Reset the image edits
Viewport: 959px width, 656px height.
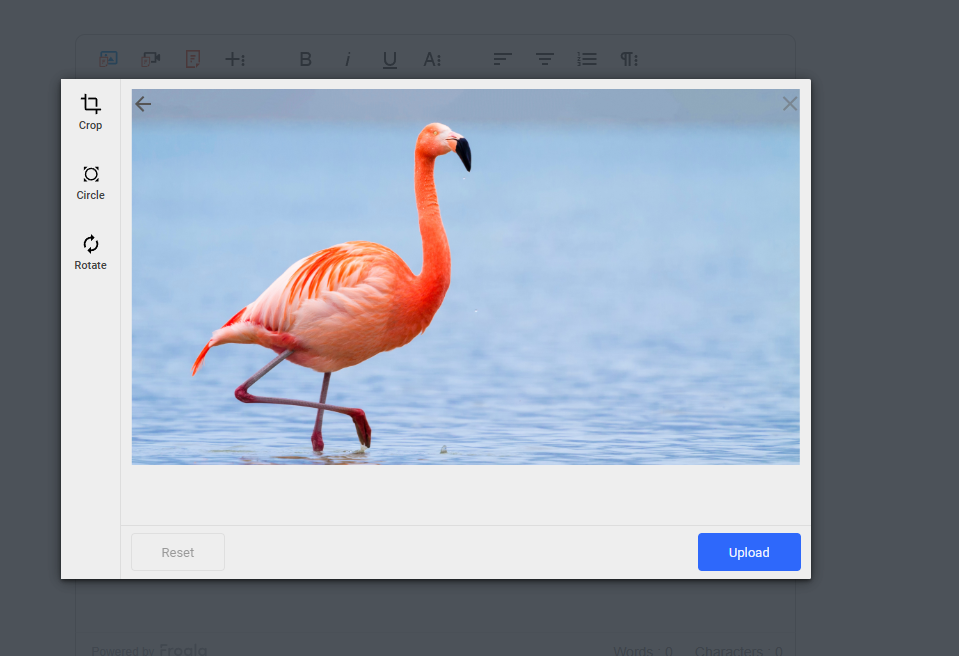[x=177, y=551]
